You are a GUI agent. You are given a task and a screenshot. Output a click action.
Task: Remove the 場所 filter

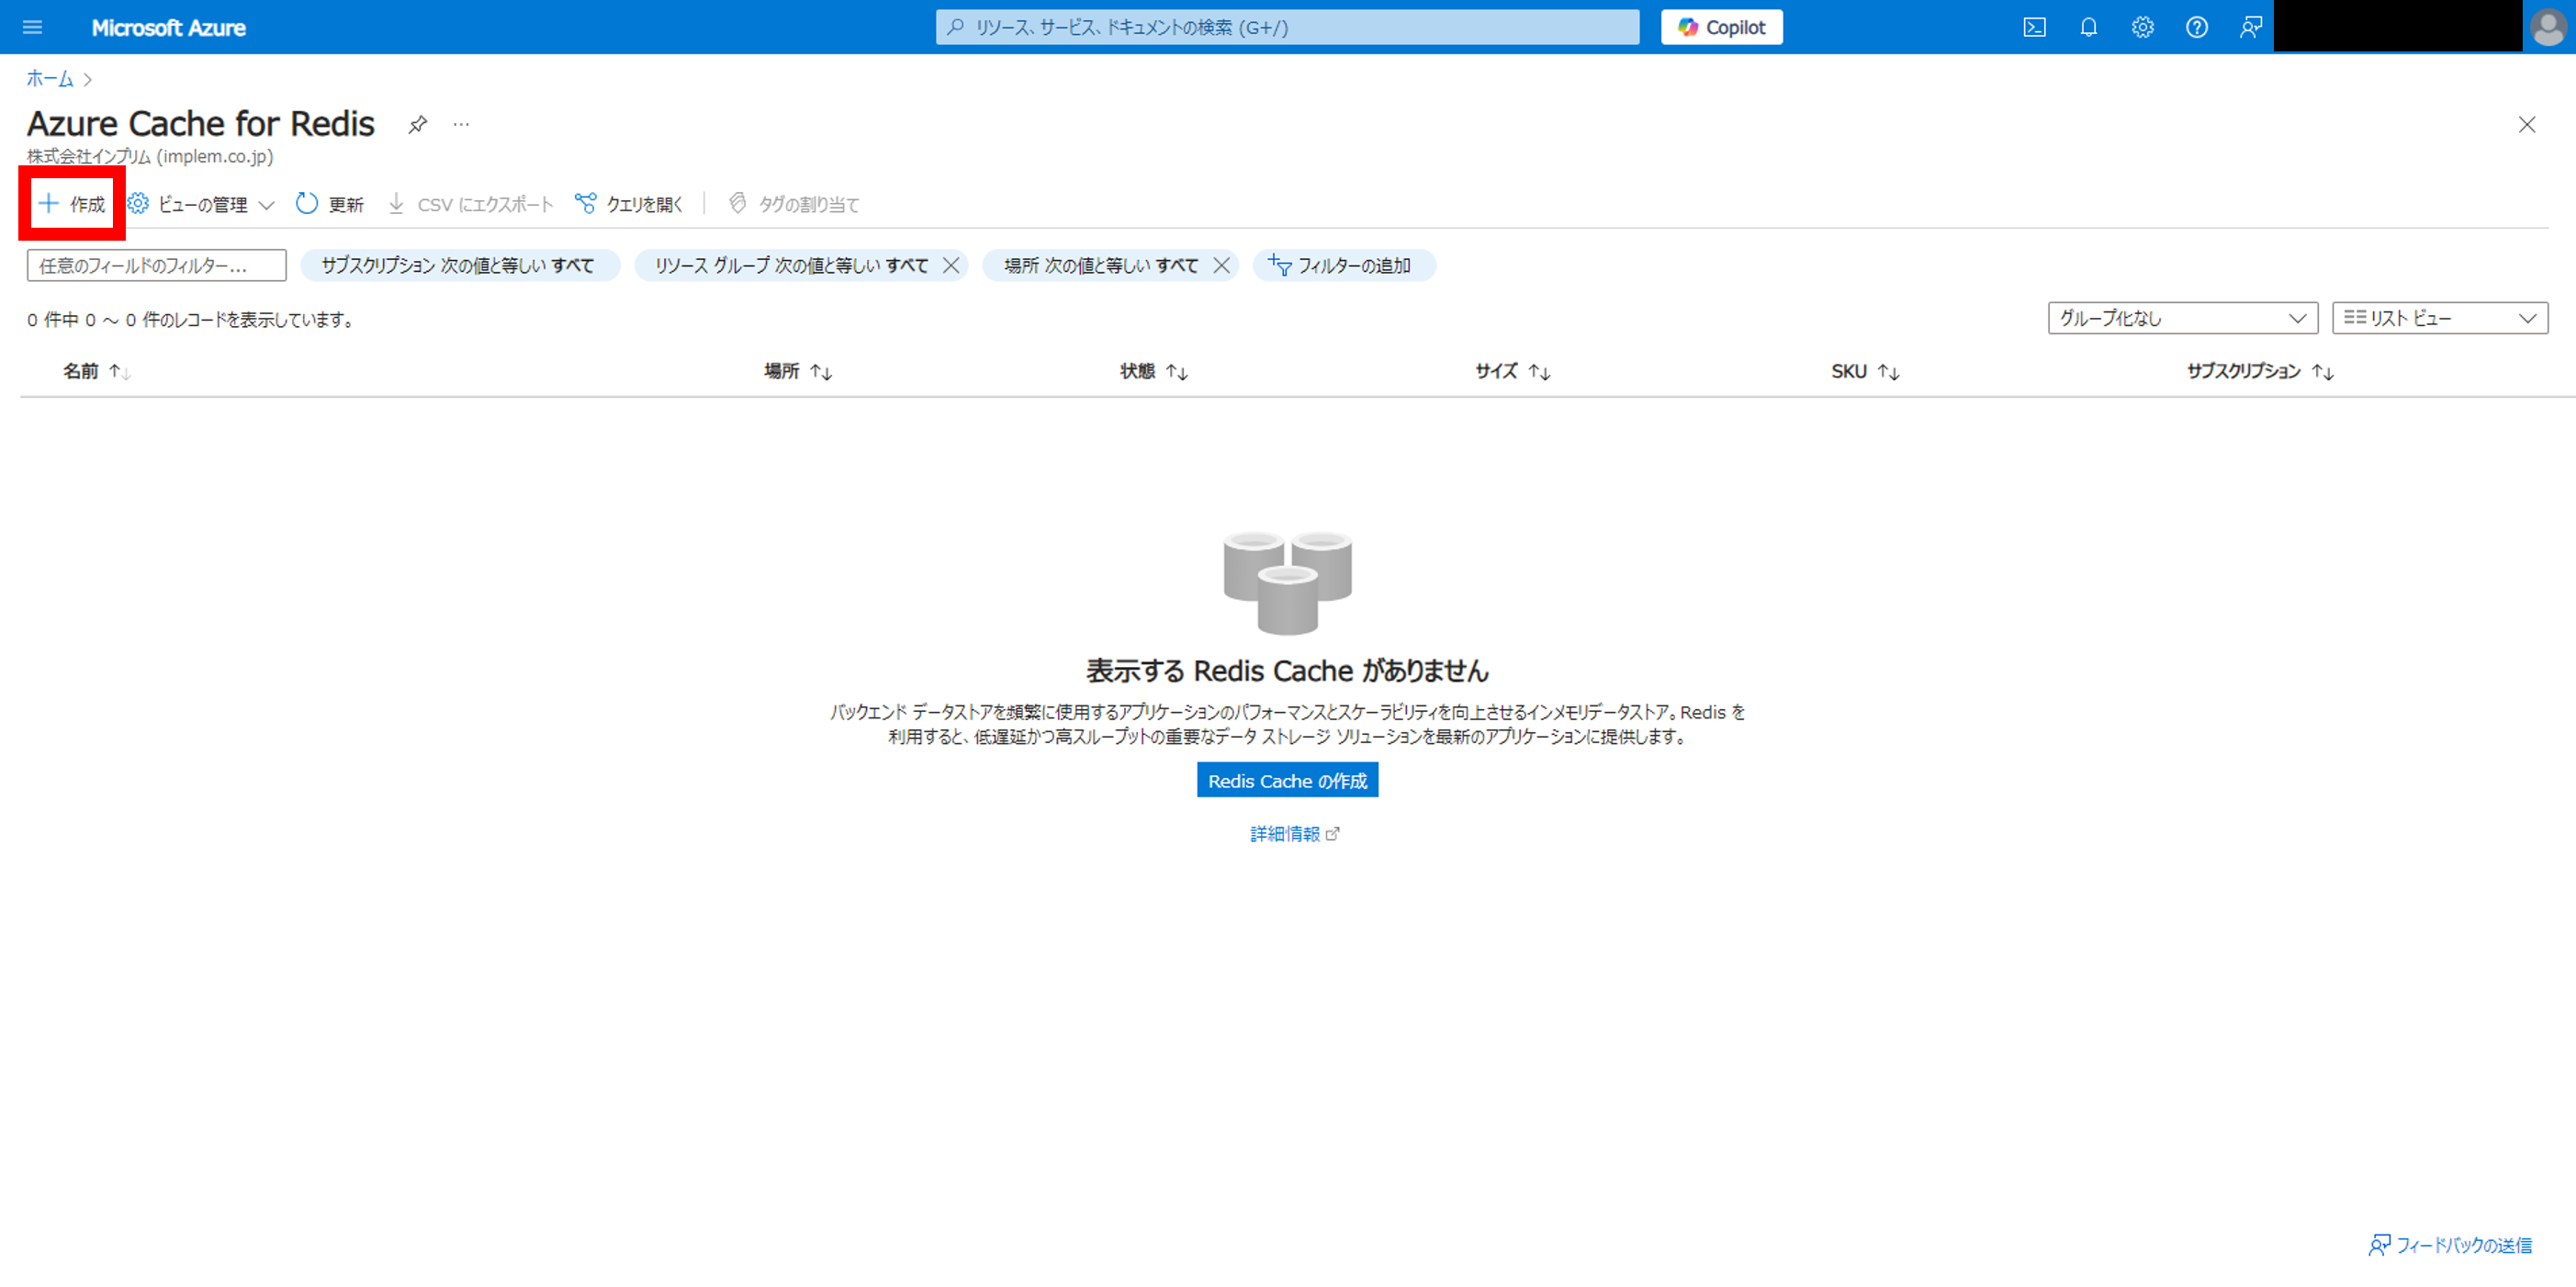[x=1221, y=265]
